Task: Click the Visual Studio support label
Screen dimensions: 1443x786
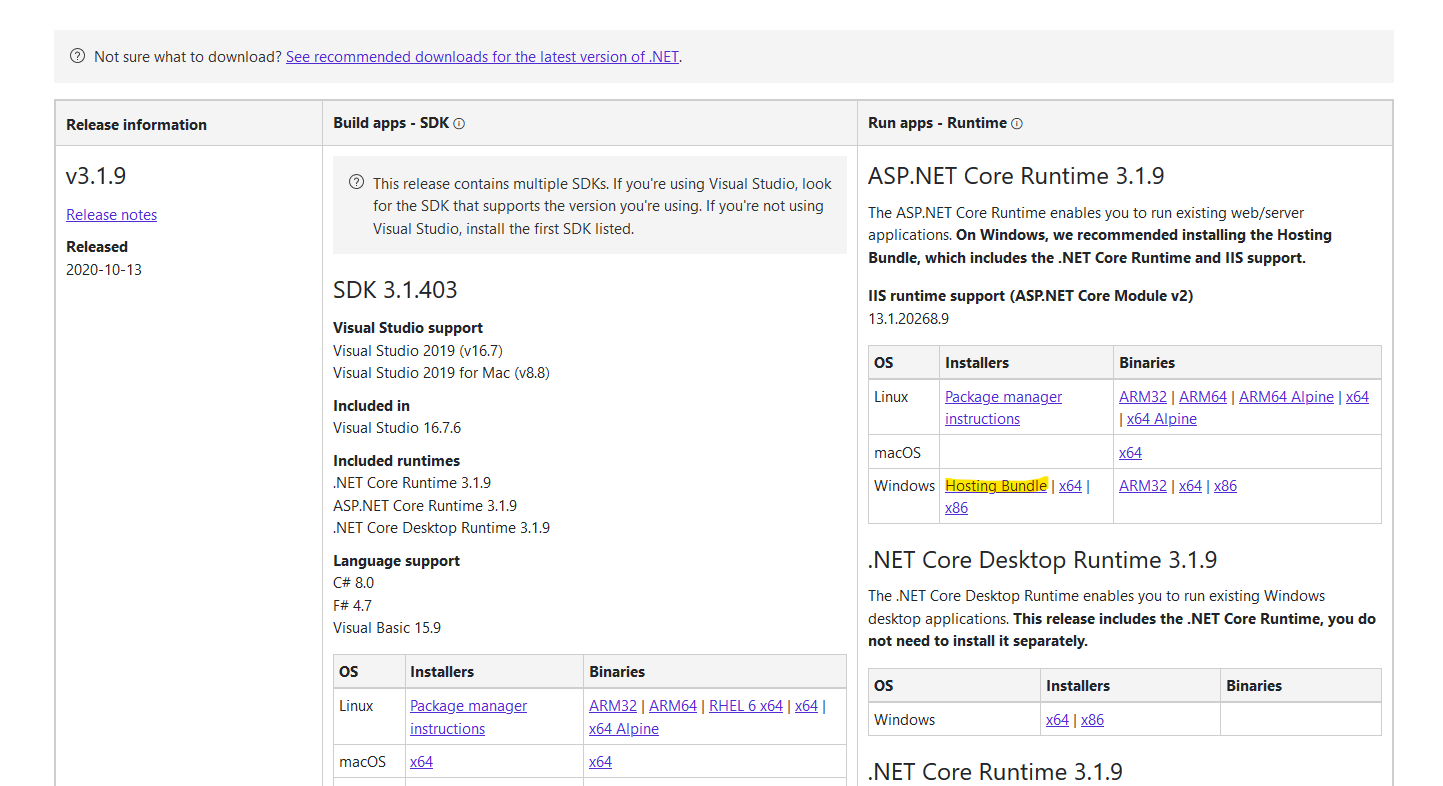Action: click(408, 328)
